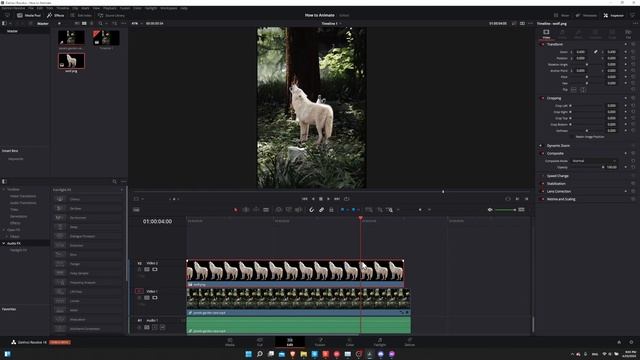Click the Zoom link chain icon
Screen dimensions: 640x360
[x=596, y=52]
